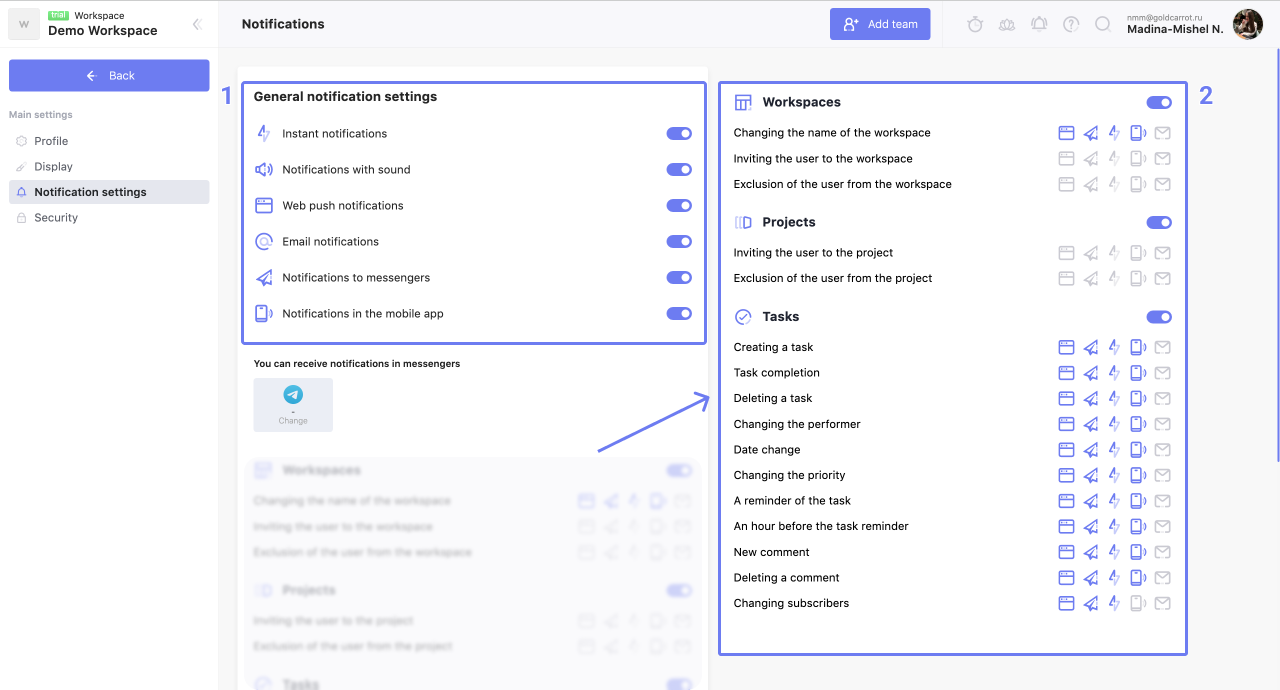1280x690 pixels.
Task: Open the notifications bell in header
Action: click(x=1039, y=24)
